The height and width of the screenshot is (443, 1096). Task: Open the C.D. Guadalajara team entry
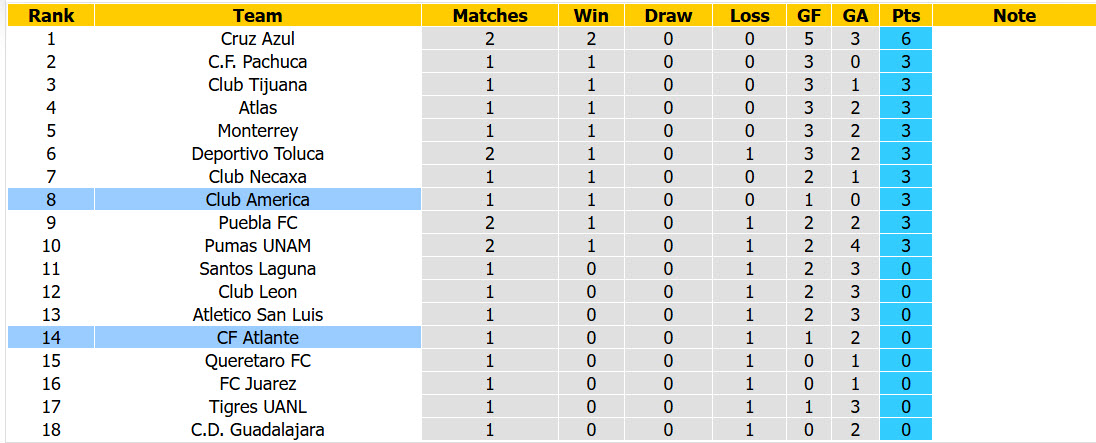coord(258,430)
